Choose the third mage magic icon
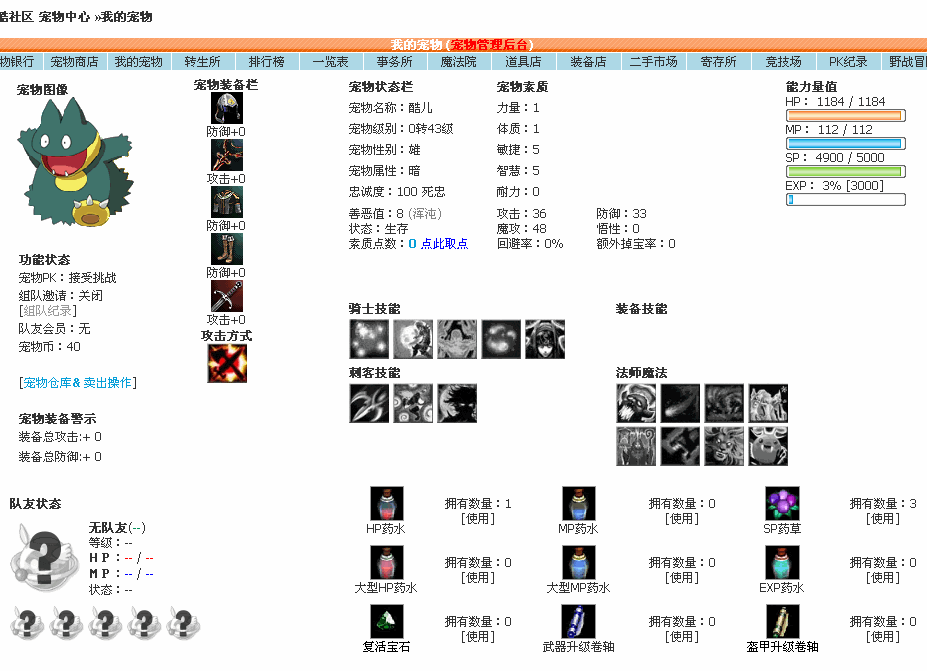Screen dimensions: 927x671 (x=724, y=403)
